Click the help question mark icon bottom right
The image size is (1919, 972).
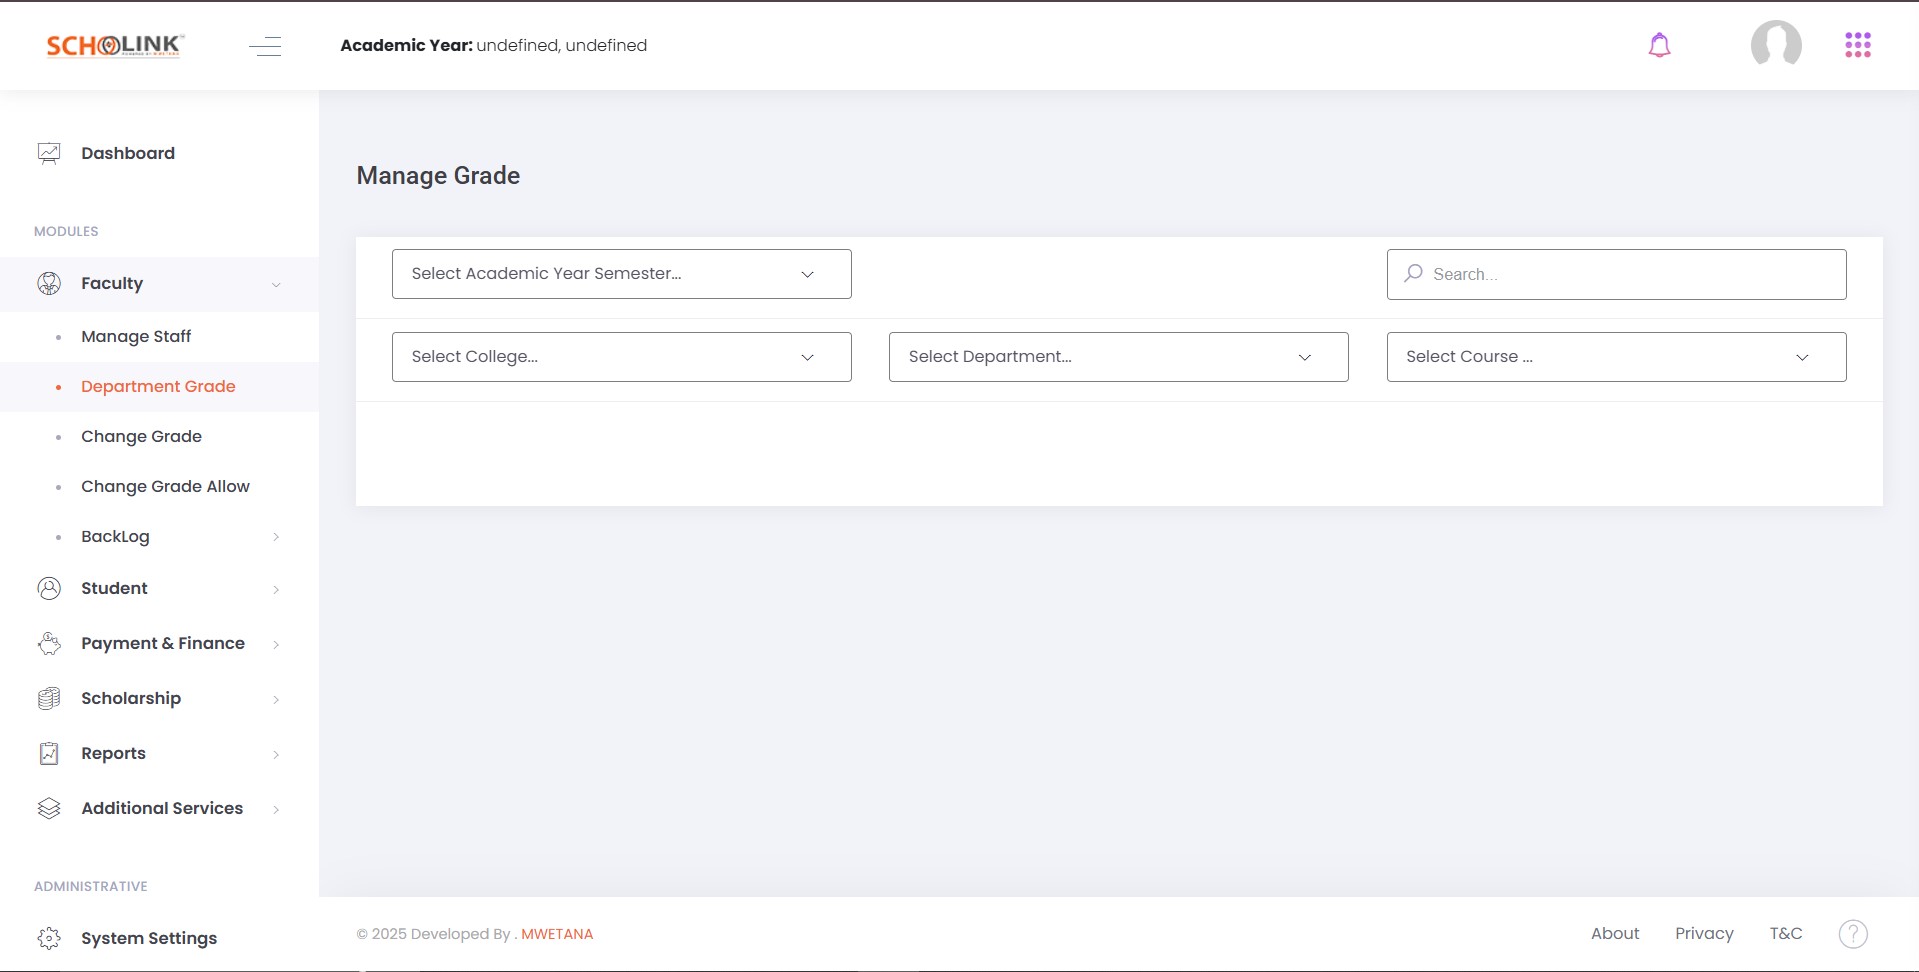click(x=1855, y=933)
